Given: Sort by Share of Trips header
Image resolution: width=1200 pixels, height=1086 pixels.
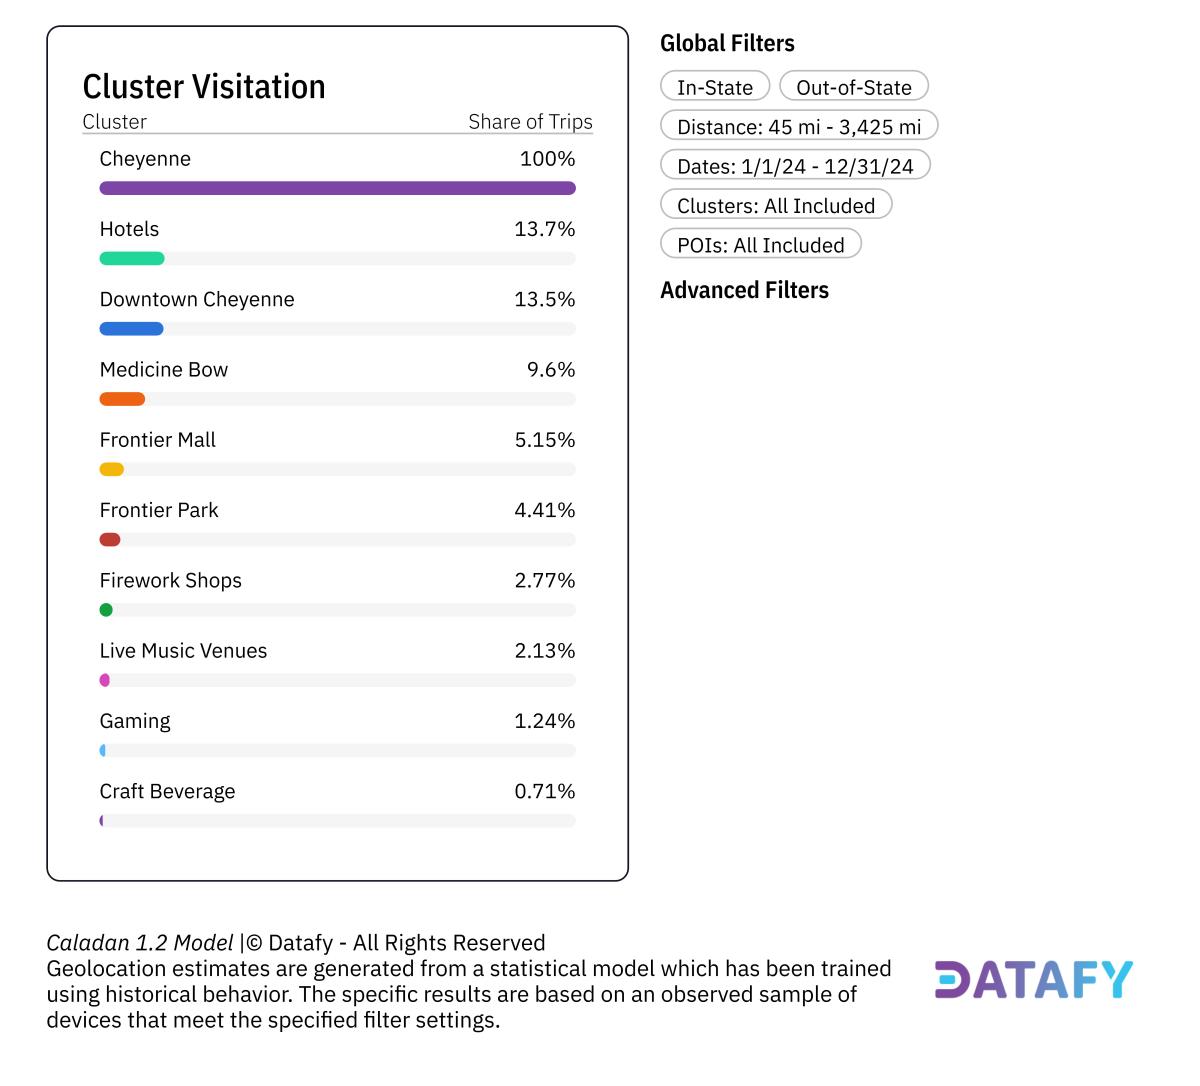Looking at the screenshot, I should [530, 122].
